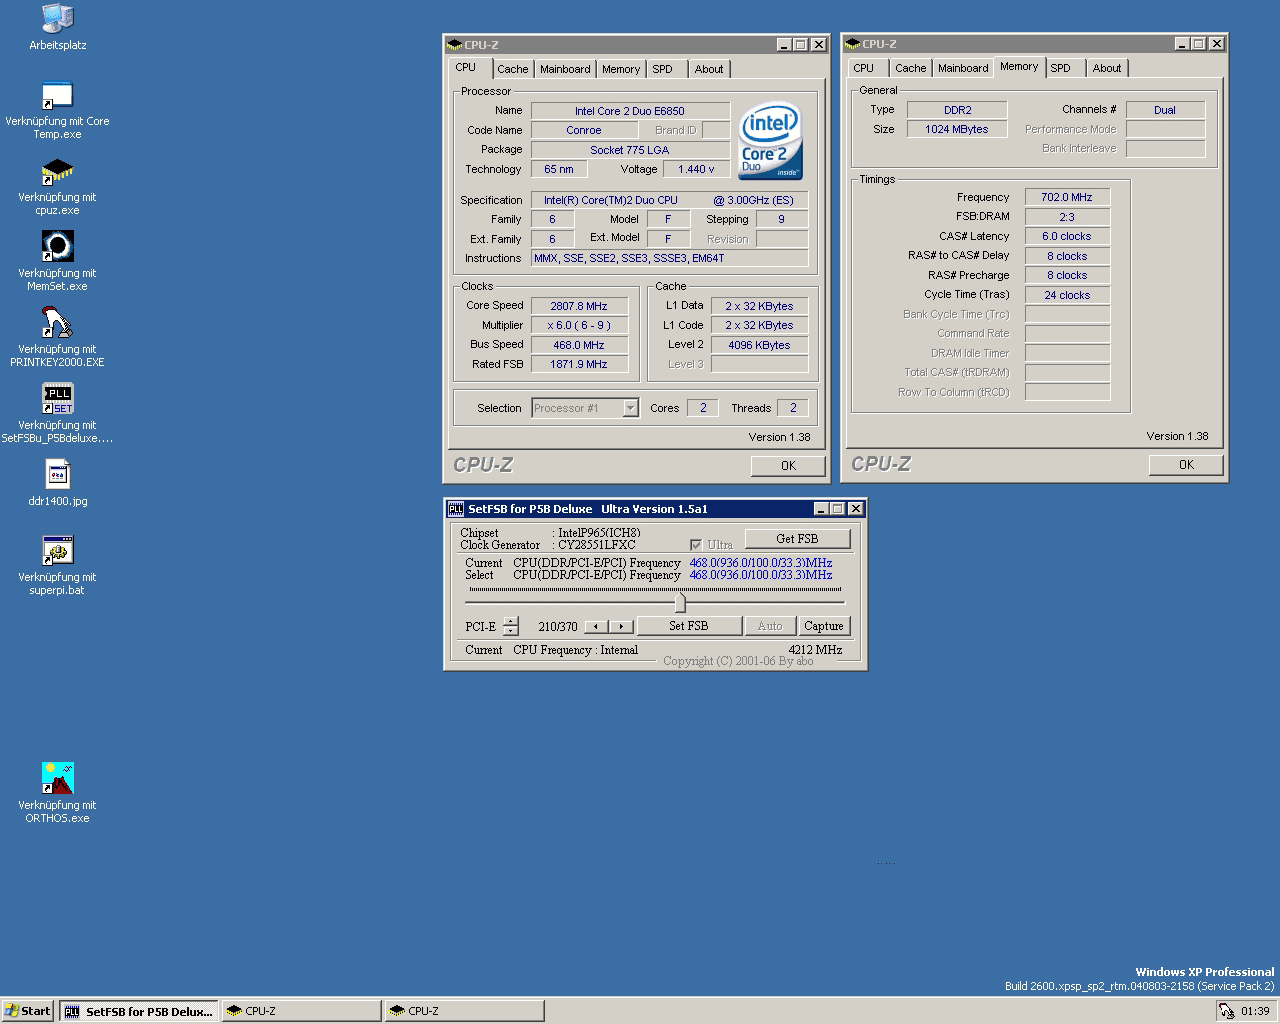Select the MemSet.exe shortcut icon
This screenshot has height=1024, width=1280.
(x=57, y=247)
